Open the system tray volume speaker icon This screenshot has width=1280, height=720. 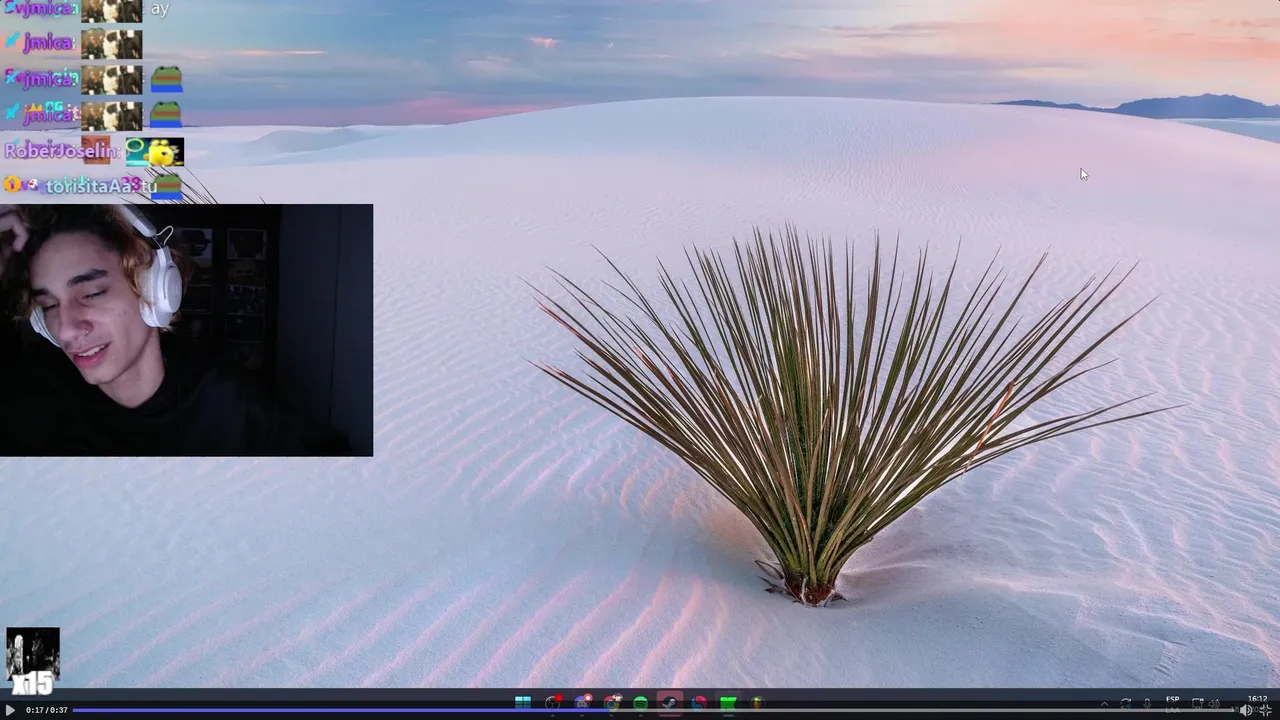(1214, 704)
